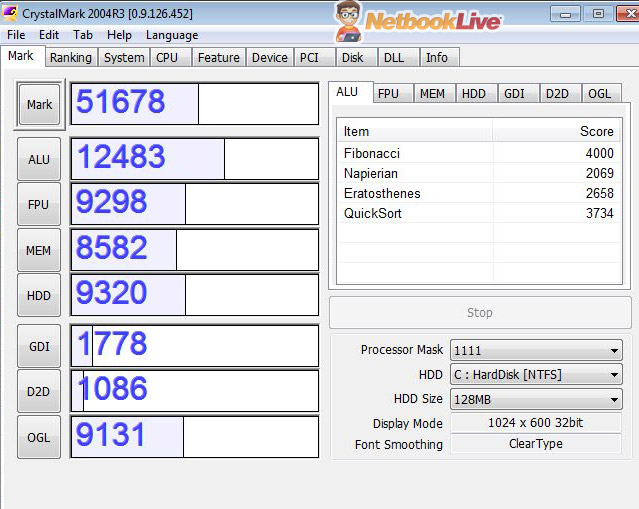
Task: Click the Item column header
Action: [415, 131]
